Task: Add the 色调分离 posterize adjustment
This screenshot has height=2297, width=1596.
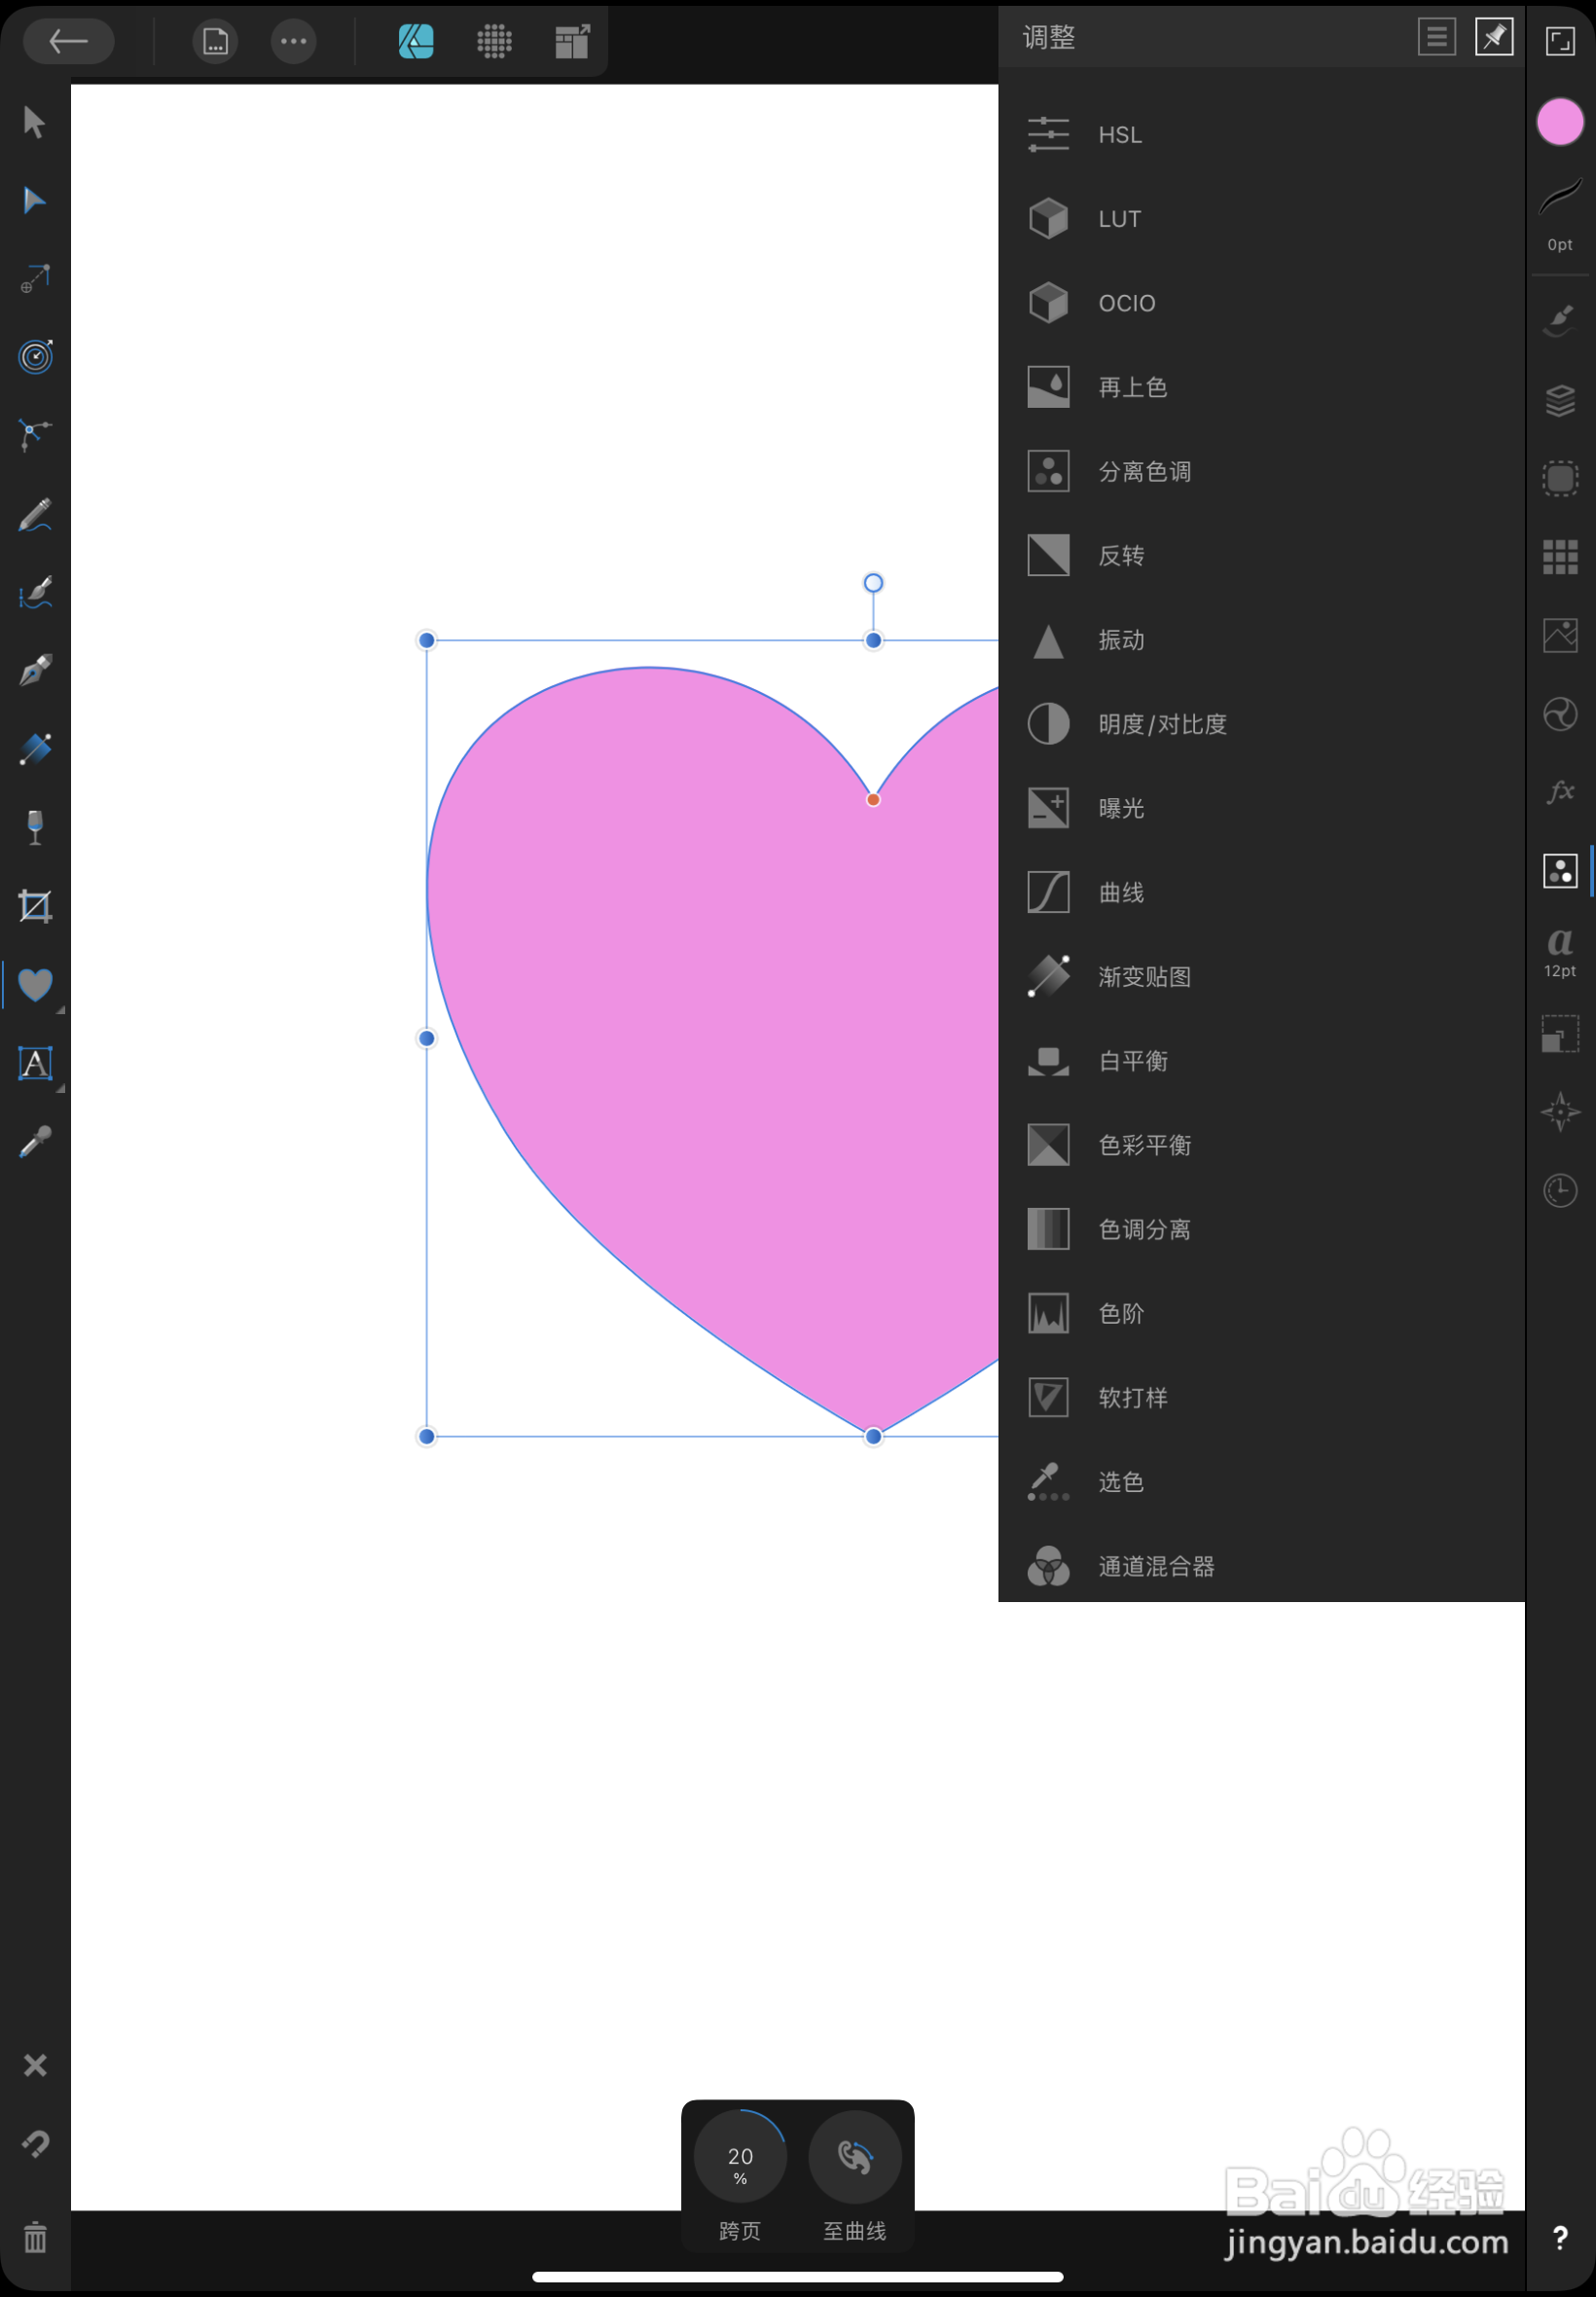Action: 1261,1229
